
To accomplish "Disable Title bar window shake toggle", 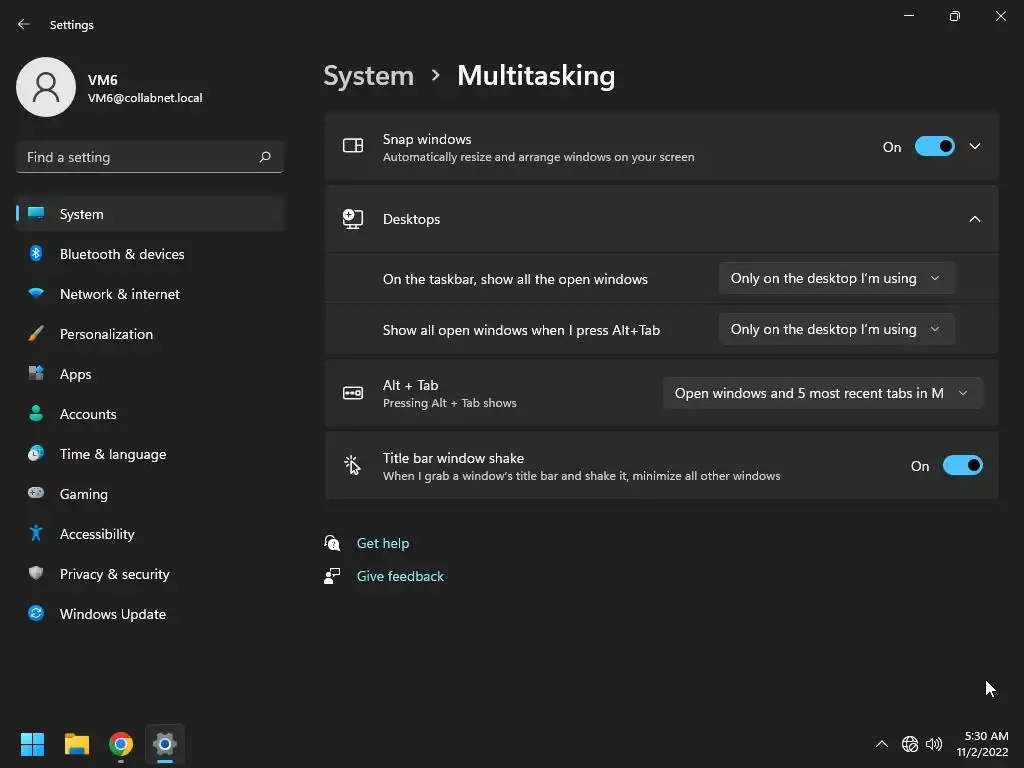I will coord(963,466).
